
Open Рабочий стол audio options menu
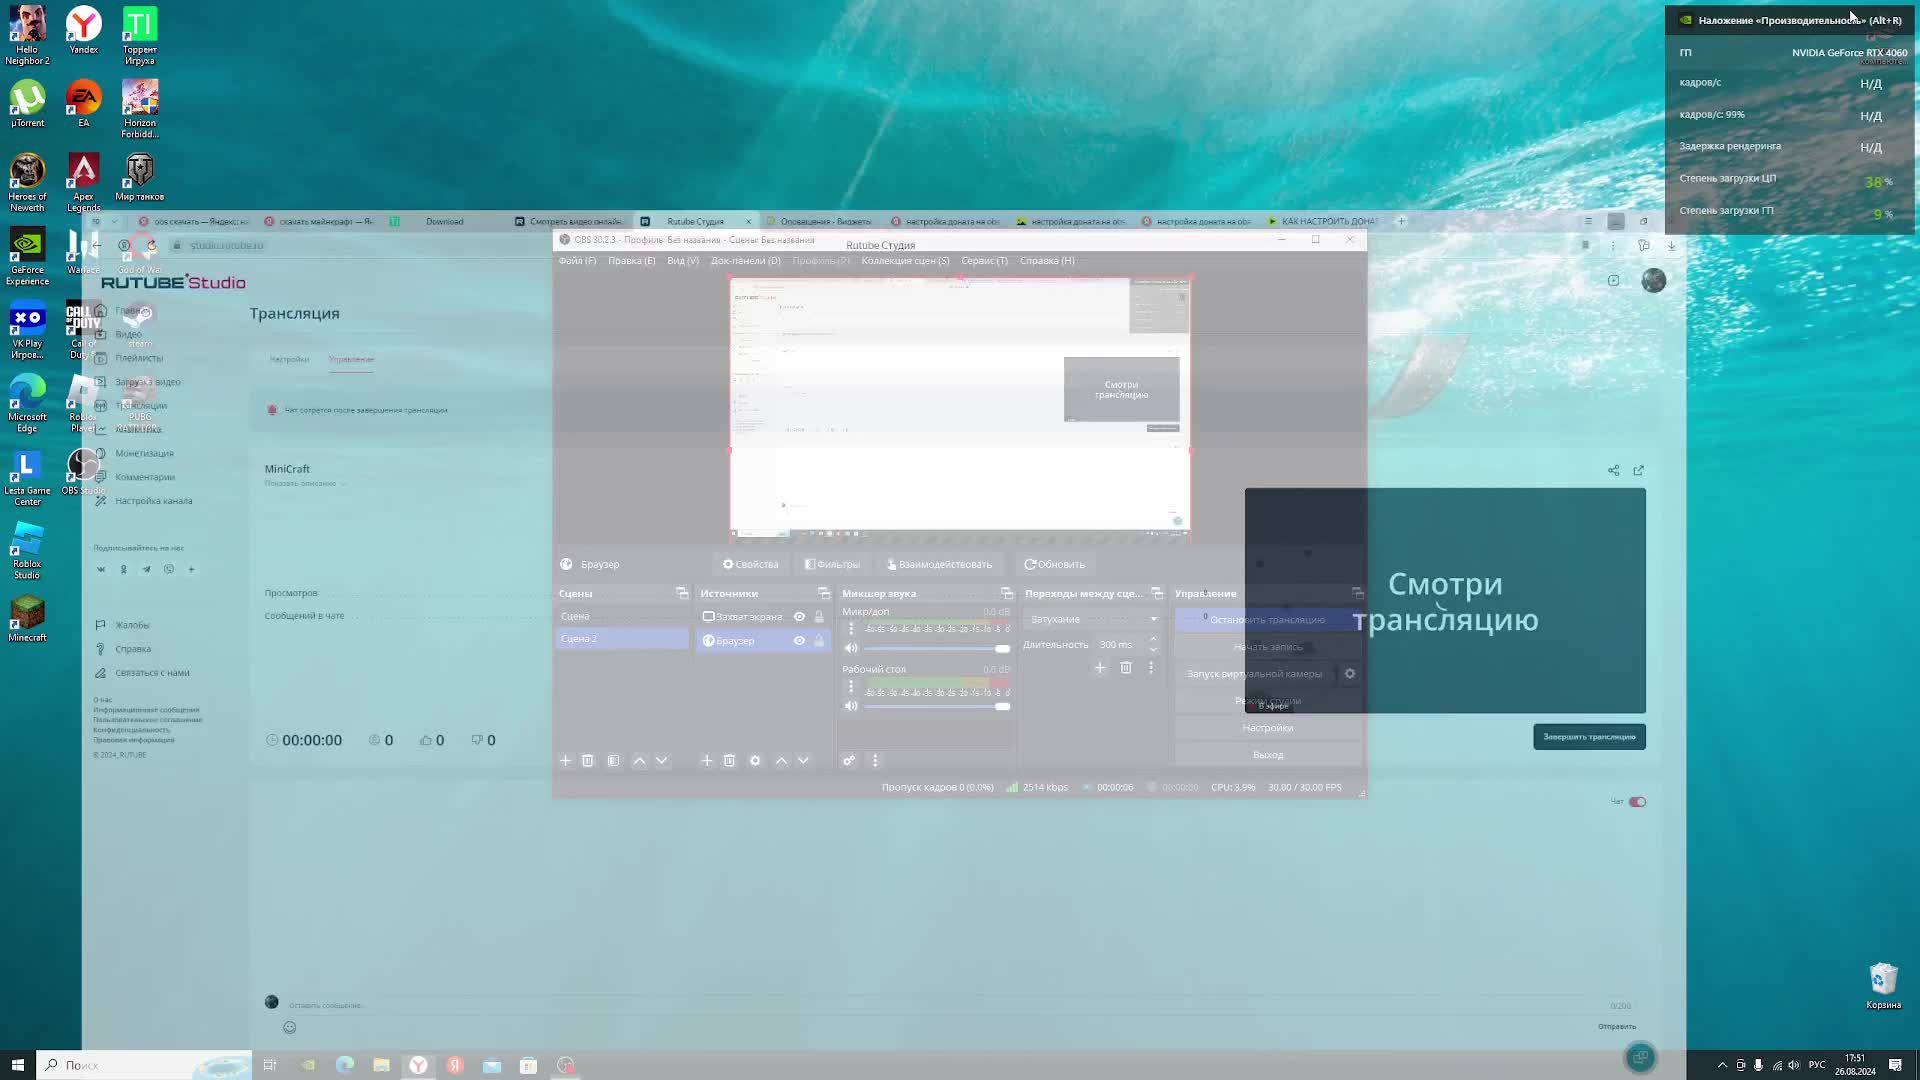[x=851, y=687]
